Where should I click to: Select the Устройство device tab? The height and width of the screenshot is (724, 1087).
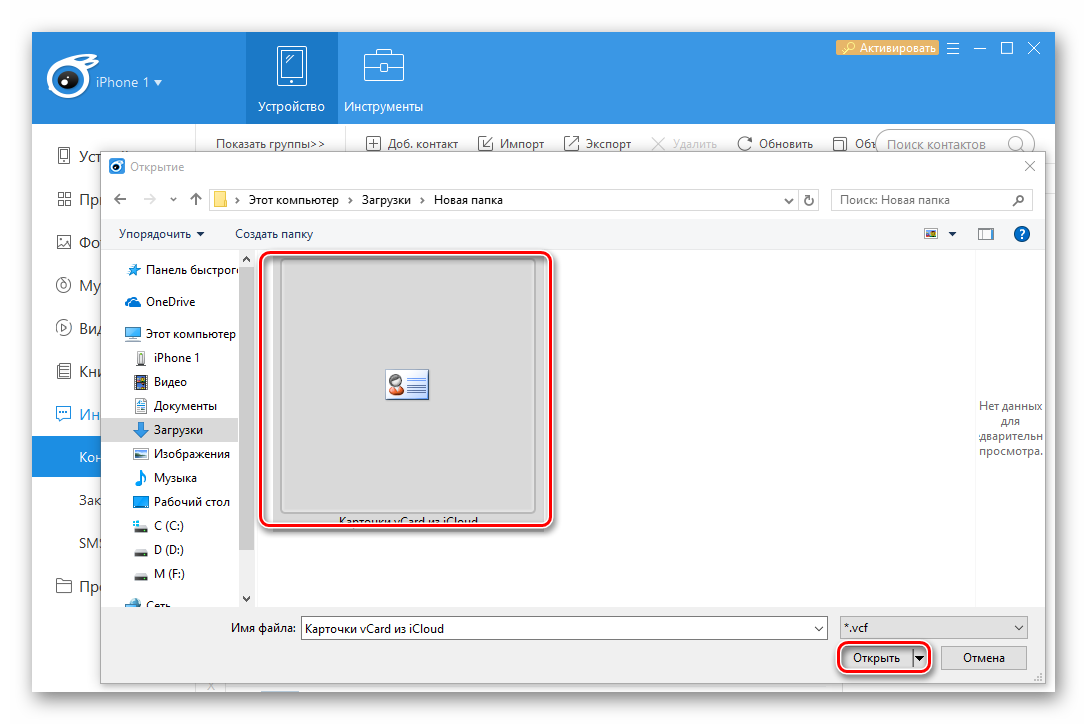(291, 76)
